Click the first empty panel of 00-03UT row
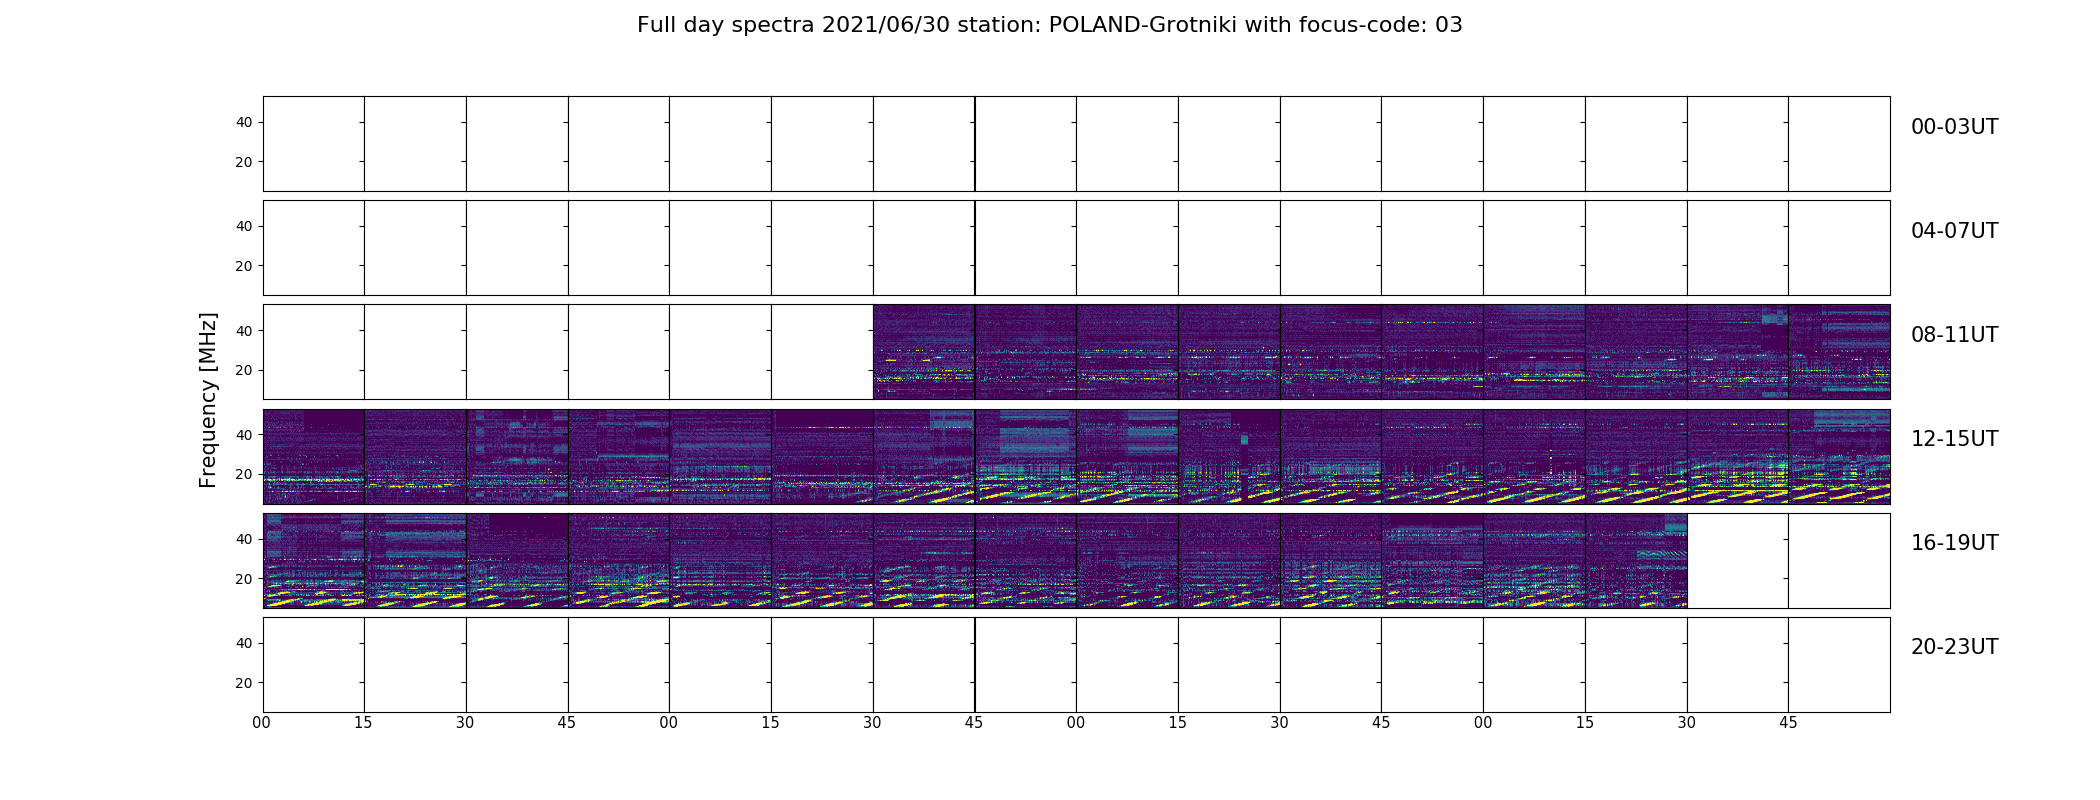Image resolution: width=2100 pixels, height=800 pixels. (x=314, y=144)
